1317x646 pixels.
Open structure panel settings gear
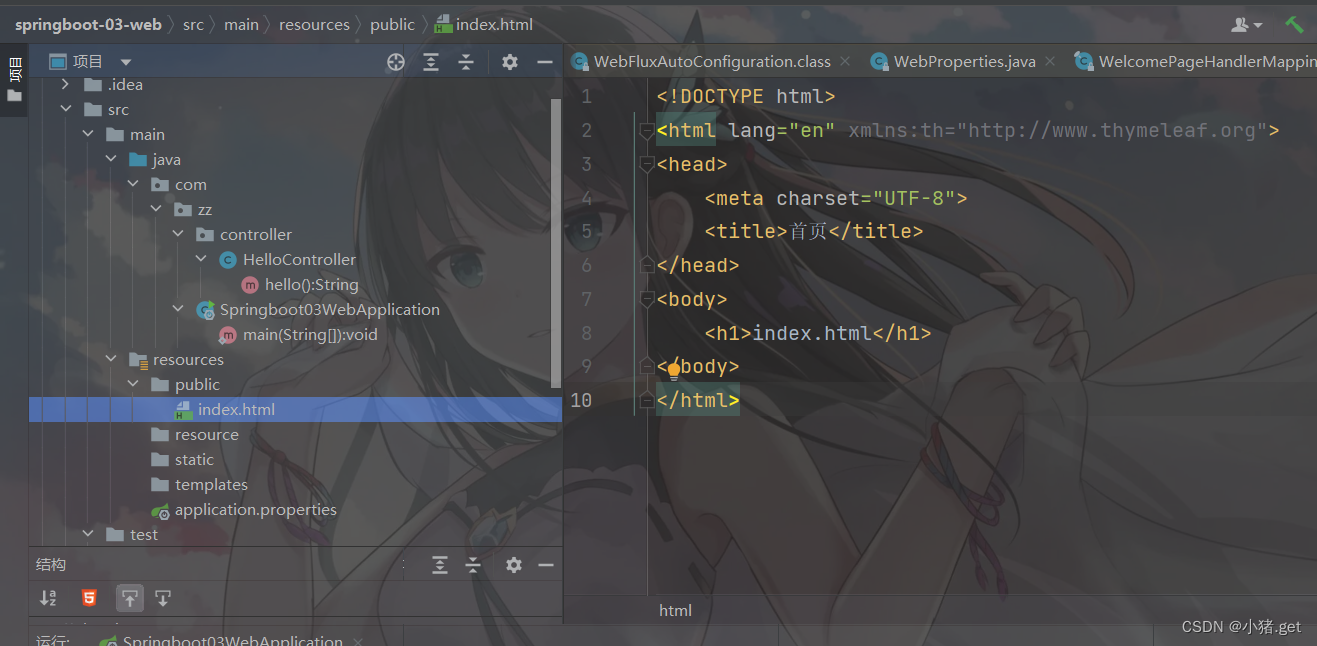[x=513, y=565]
